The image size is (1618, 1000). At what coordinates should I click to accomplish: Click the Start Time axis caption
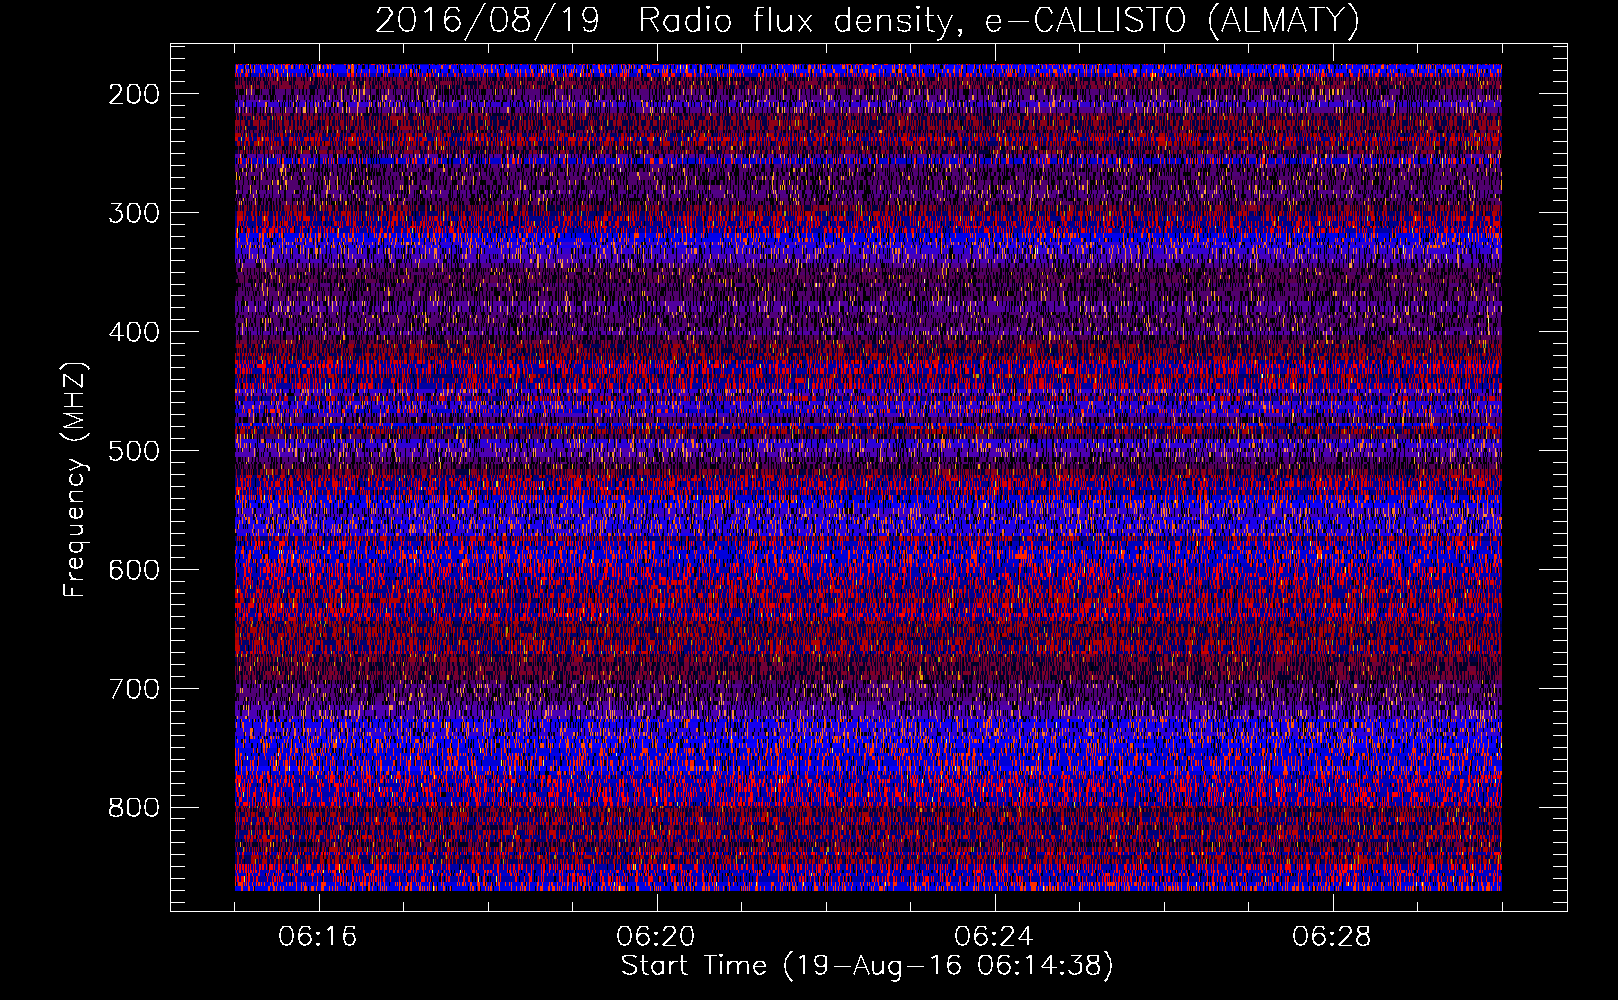(x=867, y=966)
